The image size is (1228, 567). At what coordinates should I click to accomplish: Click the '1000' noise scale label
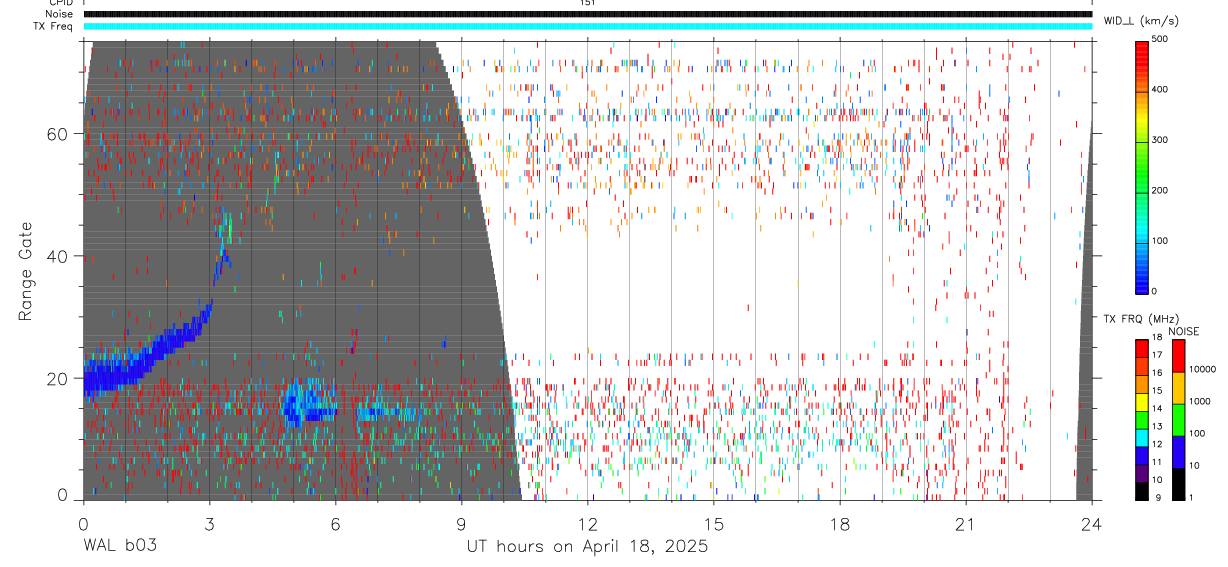pyautogui.click(x=1199, y=402)
